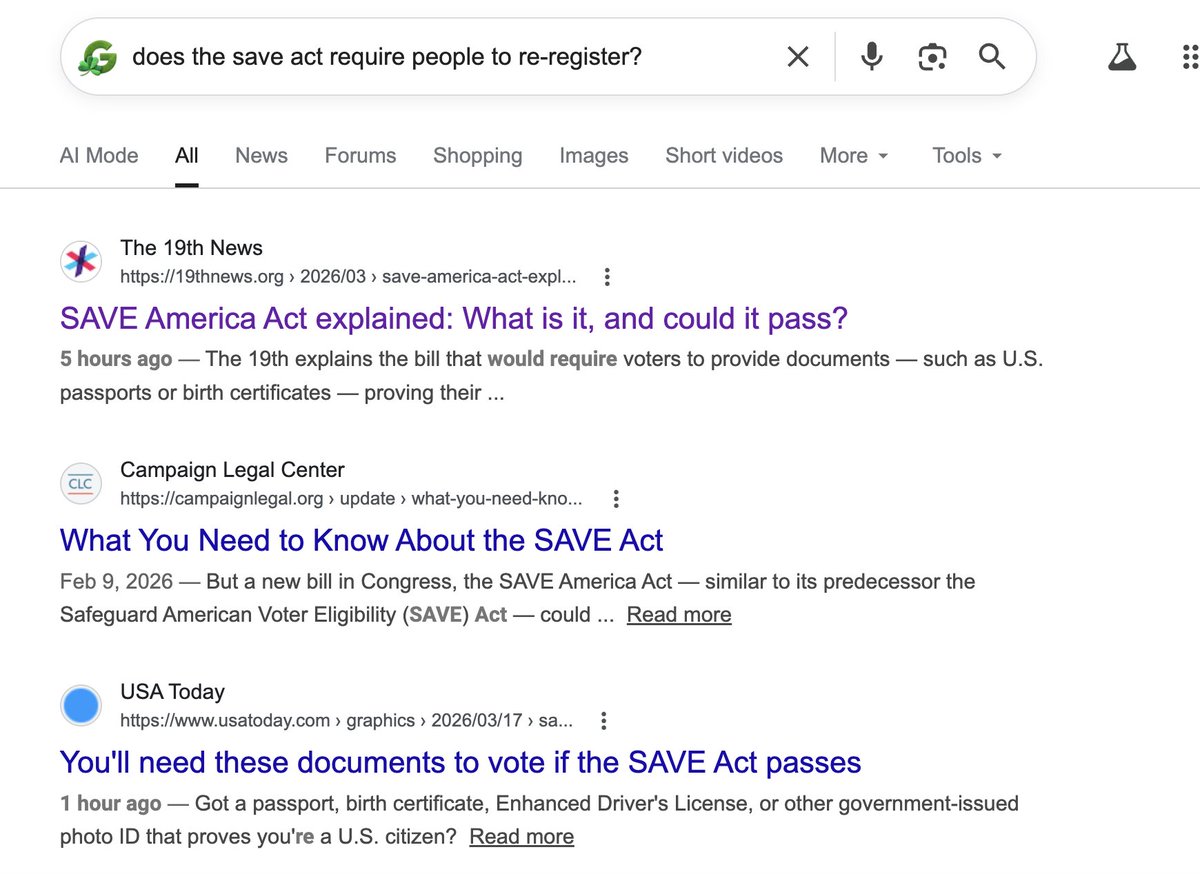This screenshot has height=874, width=1200.
Task: Switch to AI Mode tab
Action: pos(99,156)
